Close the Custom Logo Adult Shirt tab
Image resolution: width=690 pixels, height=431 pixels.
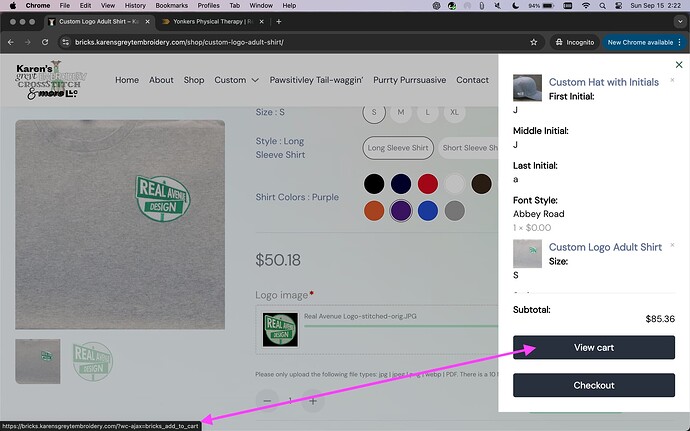pyautogui.click(x=147, y=22)
